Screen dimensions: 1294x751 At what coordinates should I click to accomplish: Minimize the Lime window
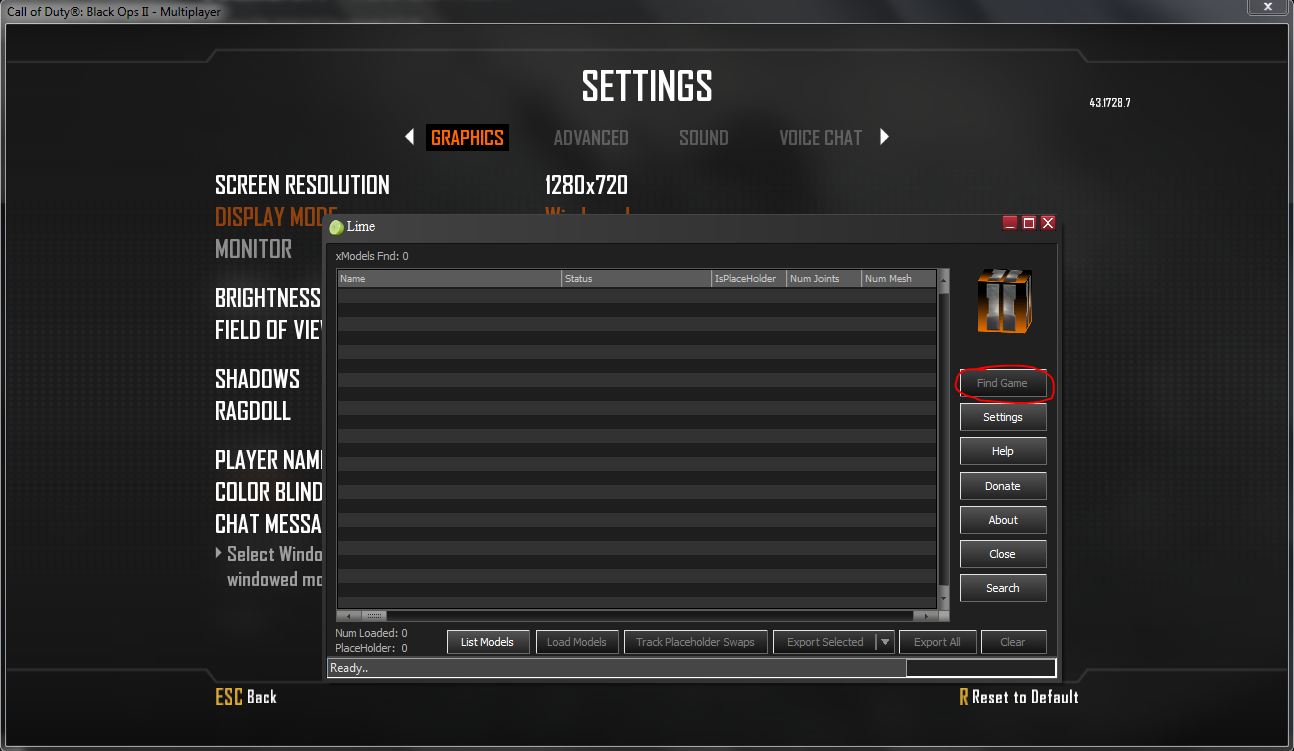point(1010,223)
